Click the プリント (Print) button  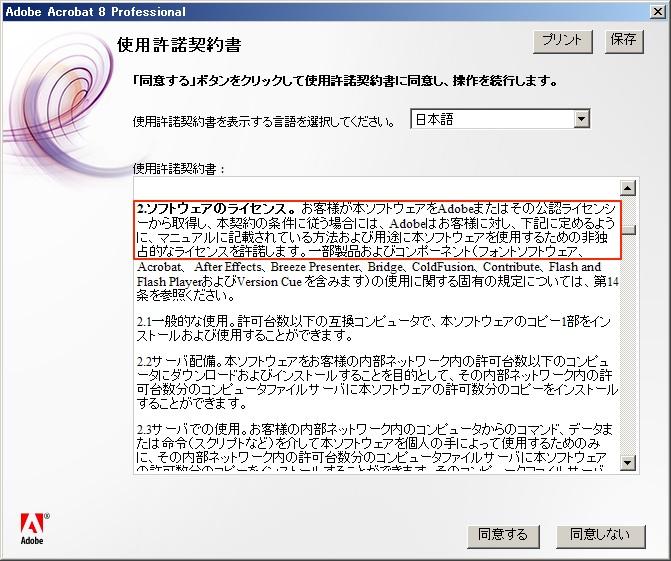(x=563, y=42)
